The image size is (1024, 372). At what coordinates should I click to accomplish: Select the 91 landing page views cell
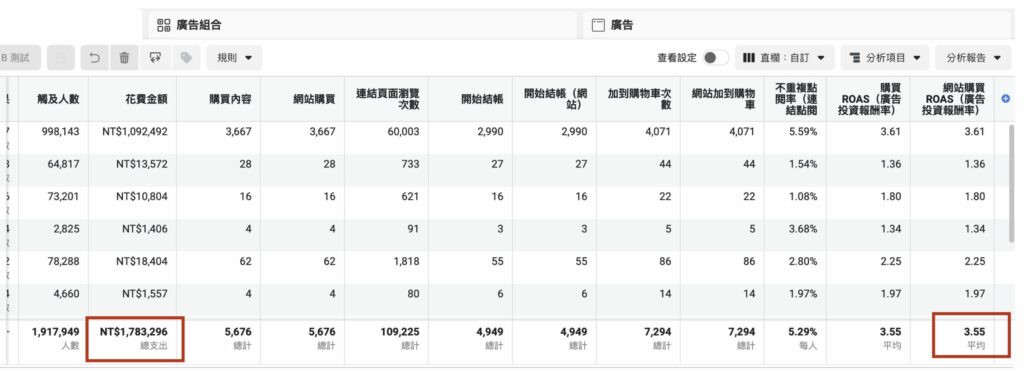point(387,236)
